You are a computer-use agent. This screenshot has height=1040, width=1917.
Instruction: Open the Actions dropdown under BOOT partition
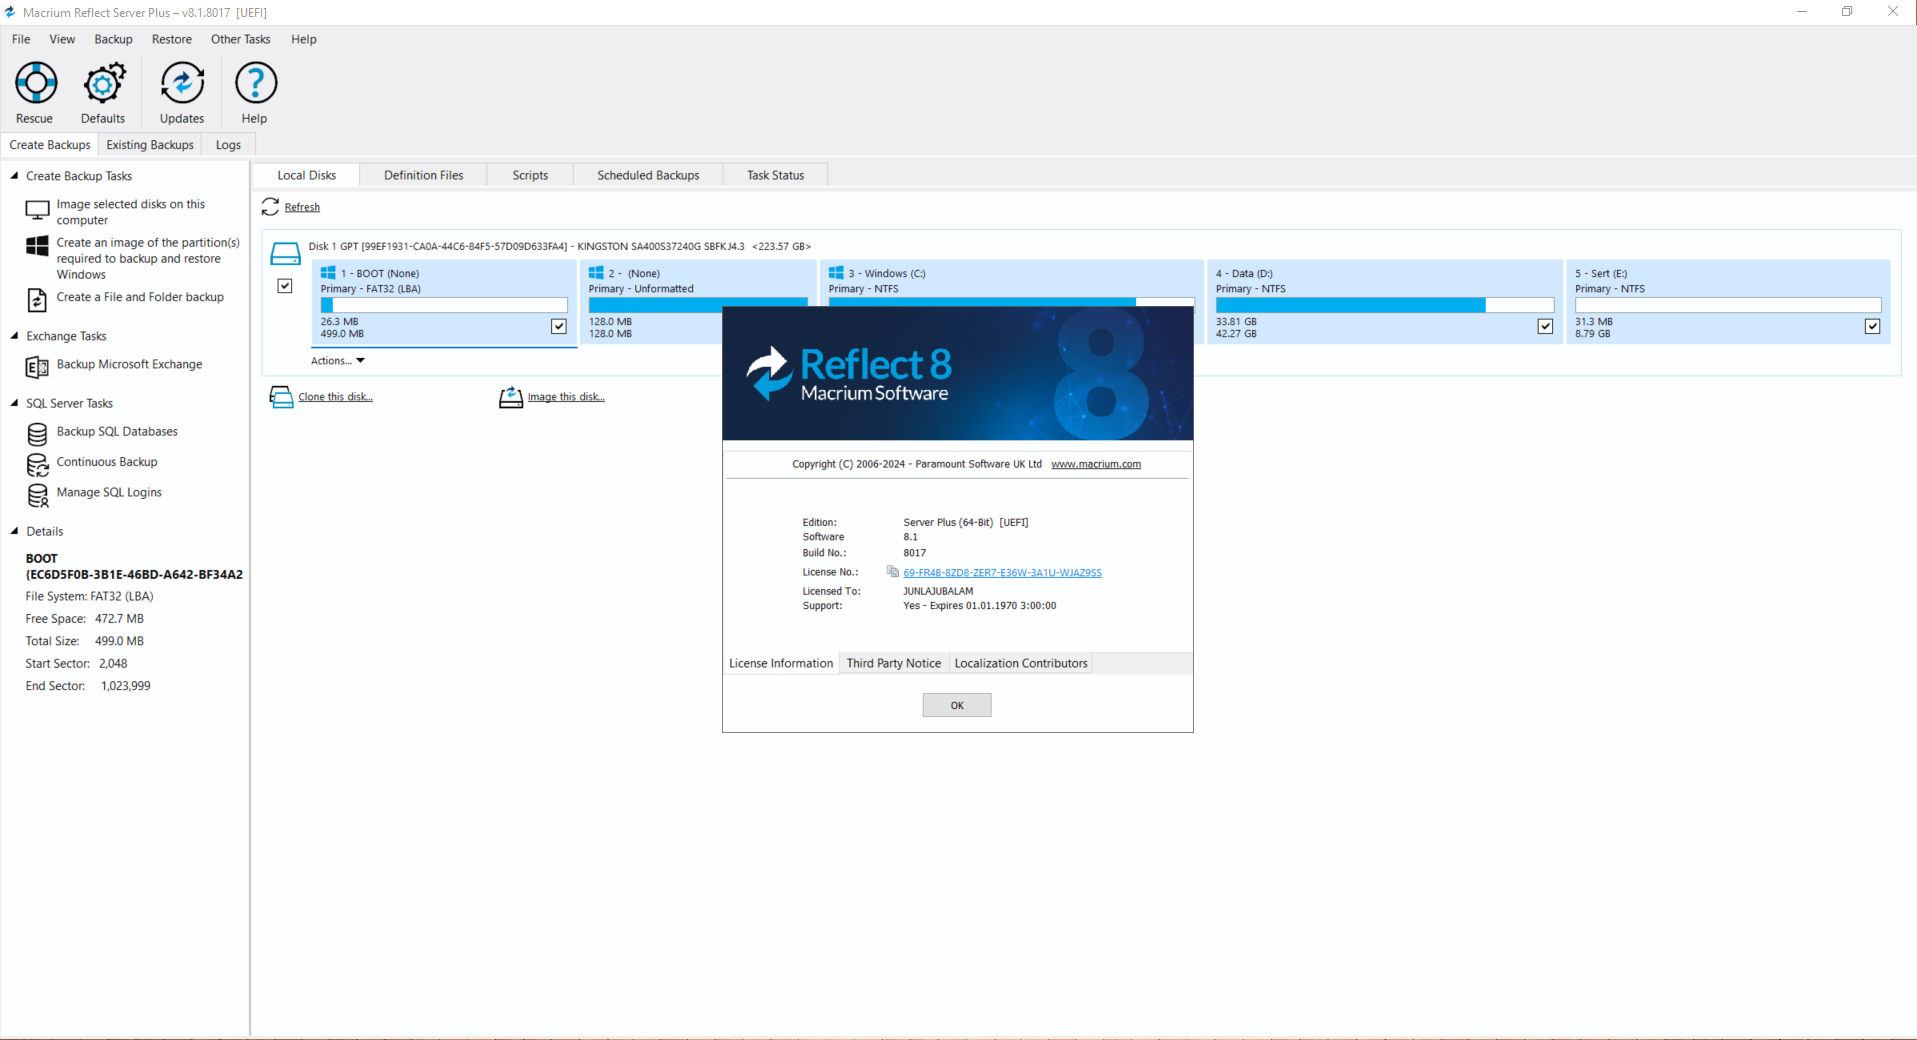[338, 361]
